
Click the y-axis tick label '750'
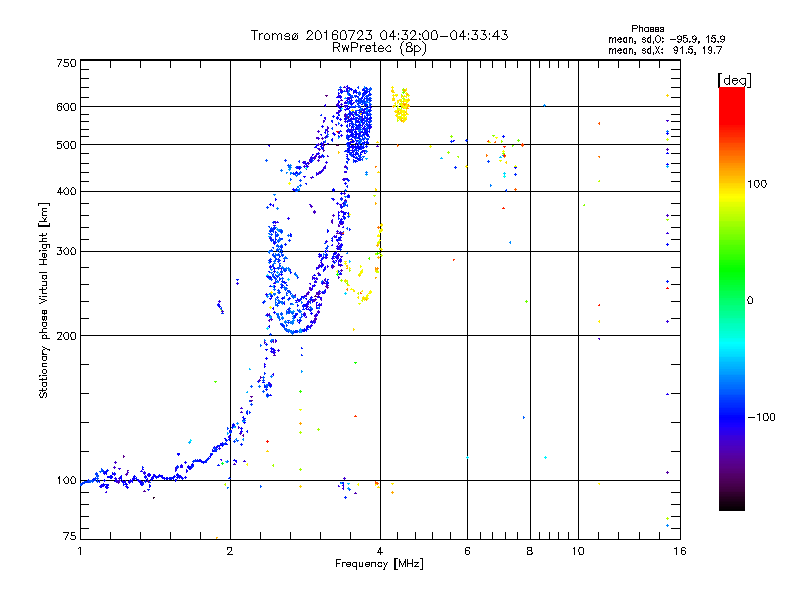click(x=66, y=63)
